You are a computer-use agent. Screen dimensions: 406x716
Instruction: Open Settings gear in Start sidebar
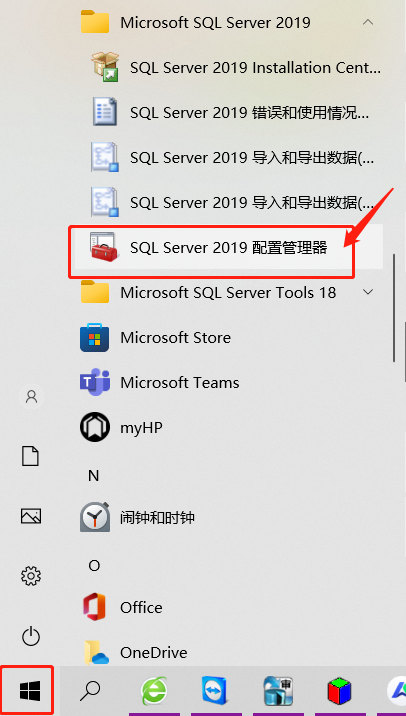31,575
